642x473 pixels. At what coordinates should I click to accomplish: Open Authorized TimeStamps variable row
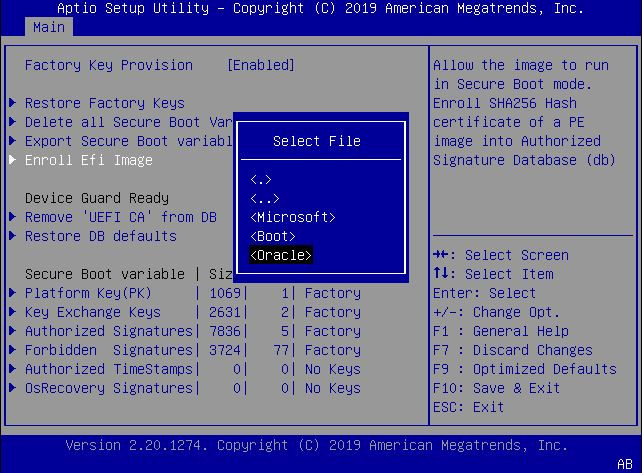[x=193, y=369]
